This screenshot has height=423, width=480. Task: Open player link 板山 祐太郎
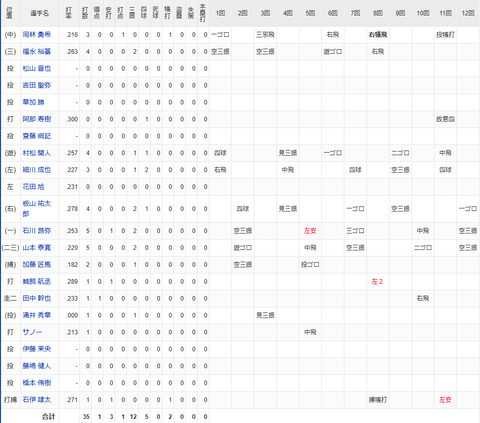click(x=37, y=209)
